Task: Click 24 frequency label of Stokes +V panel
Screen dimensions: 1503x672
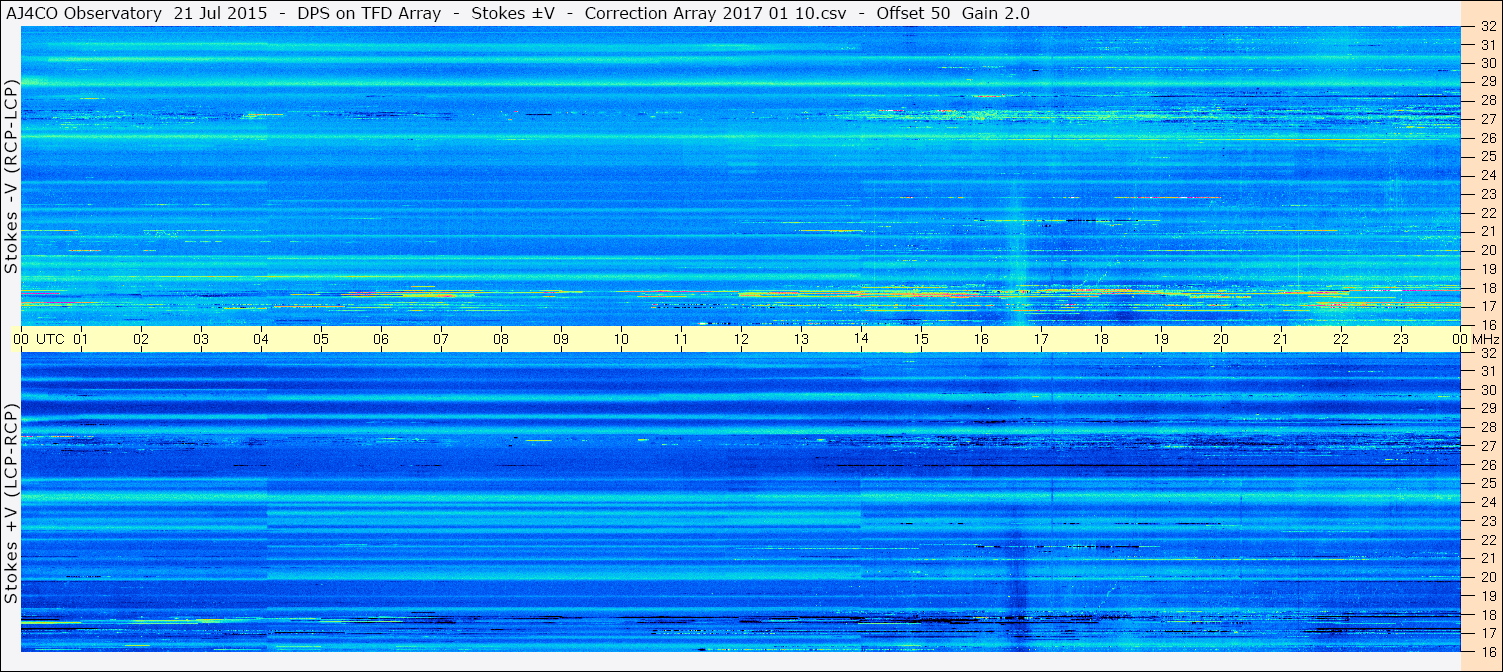Action: [1488, 502]
